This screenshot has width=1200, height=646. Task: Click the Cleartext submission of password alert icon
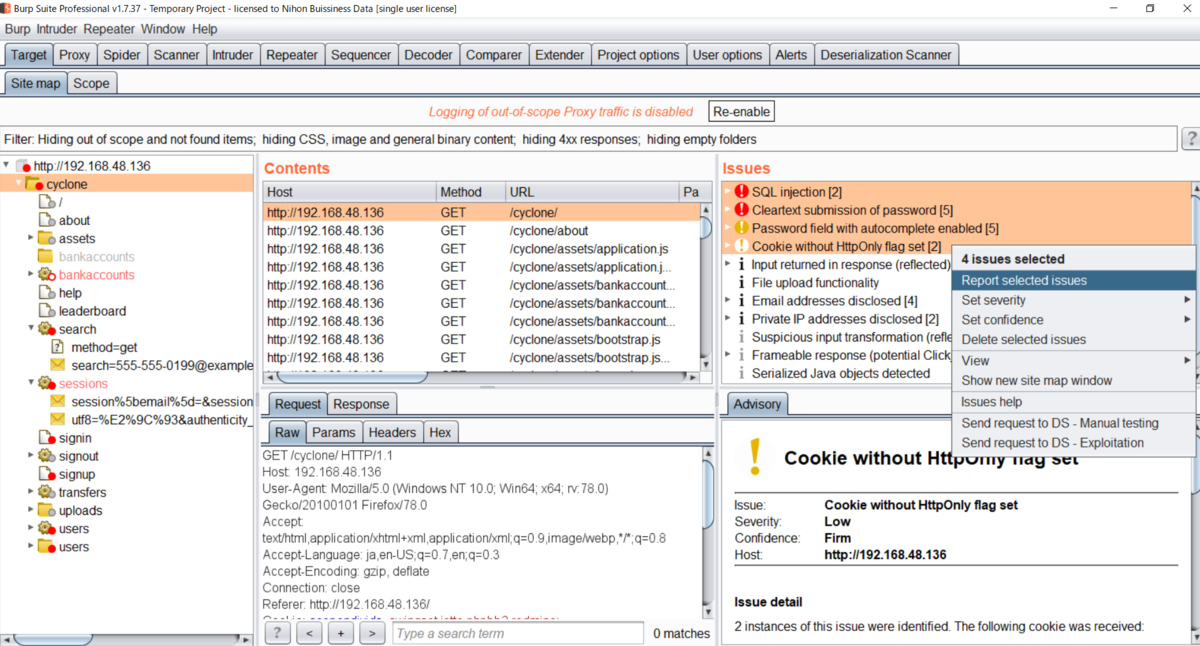coord(741,210)
